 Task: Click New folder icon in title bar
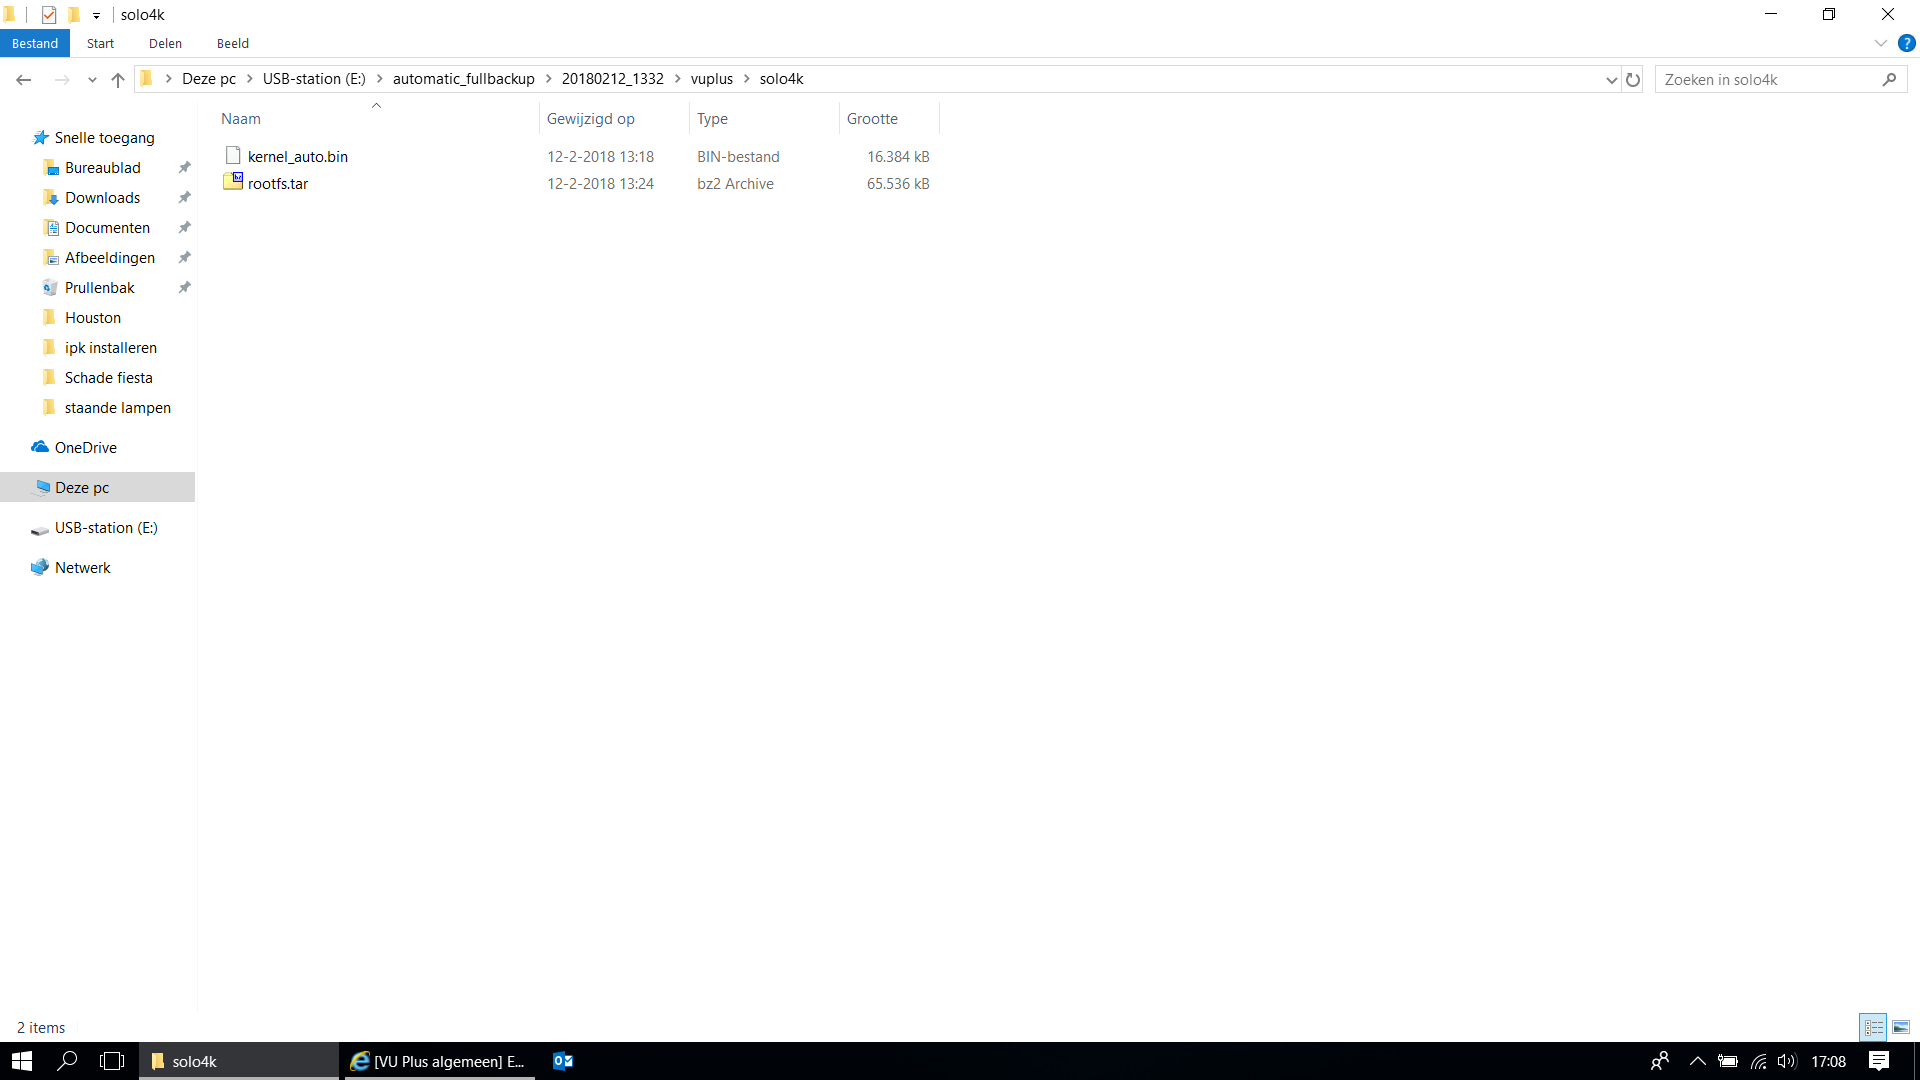coord(74,15)
